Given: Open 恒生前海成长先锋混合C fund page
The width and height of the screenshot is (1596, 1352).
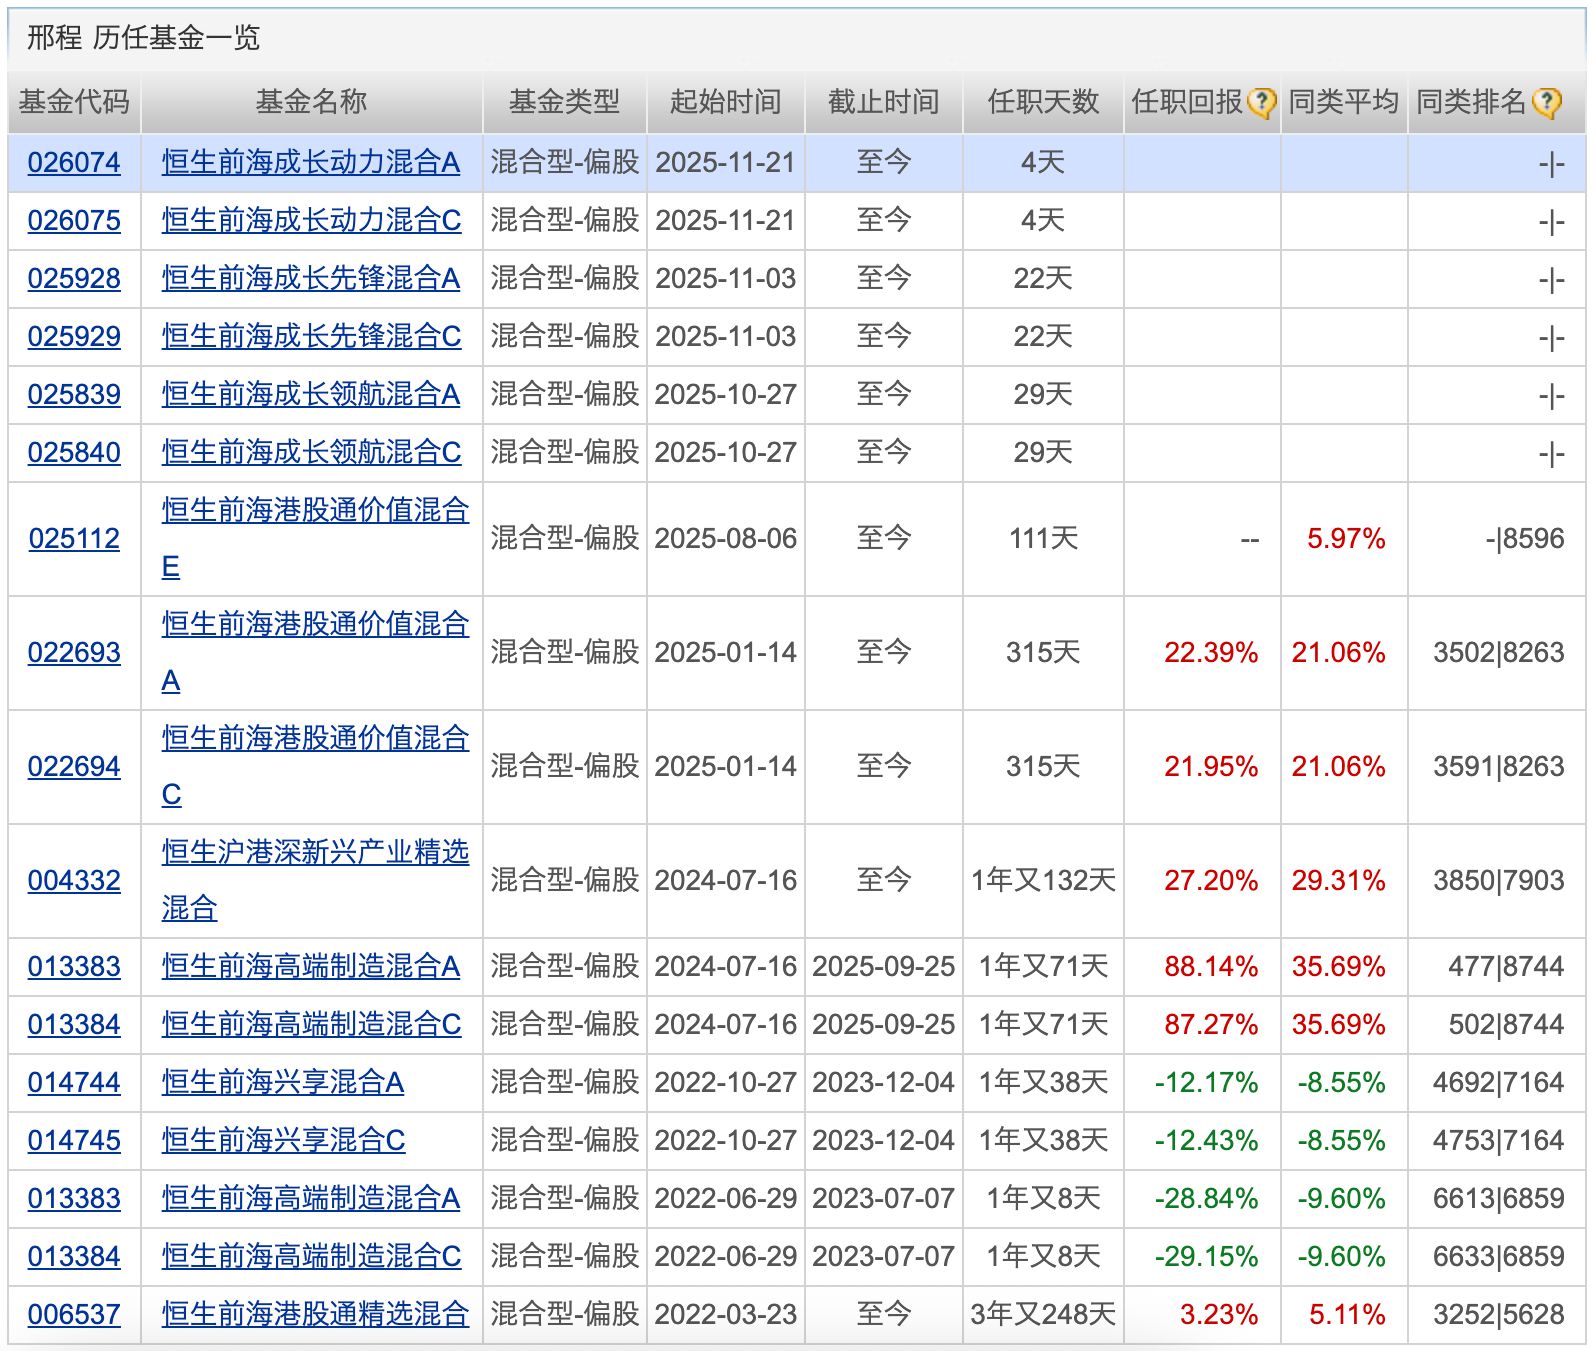Looking at the screenshot, I should pyautogui.click(x=311, y=337).
